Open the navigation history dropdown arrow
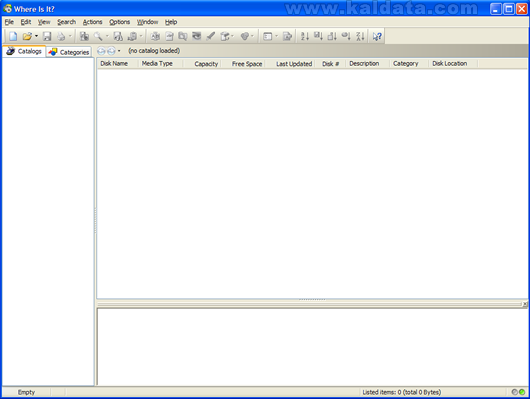The height and width of the screenshot is (399, 530). 119,51
